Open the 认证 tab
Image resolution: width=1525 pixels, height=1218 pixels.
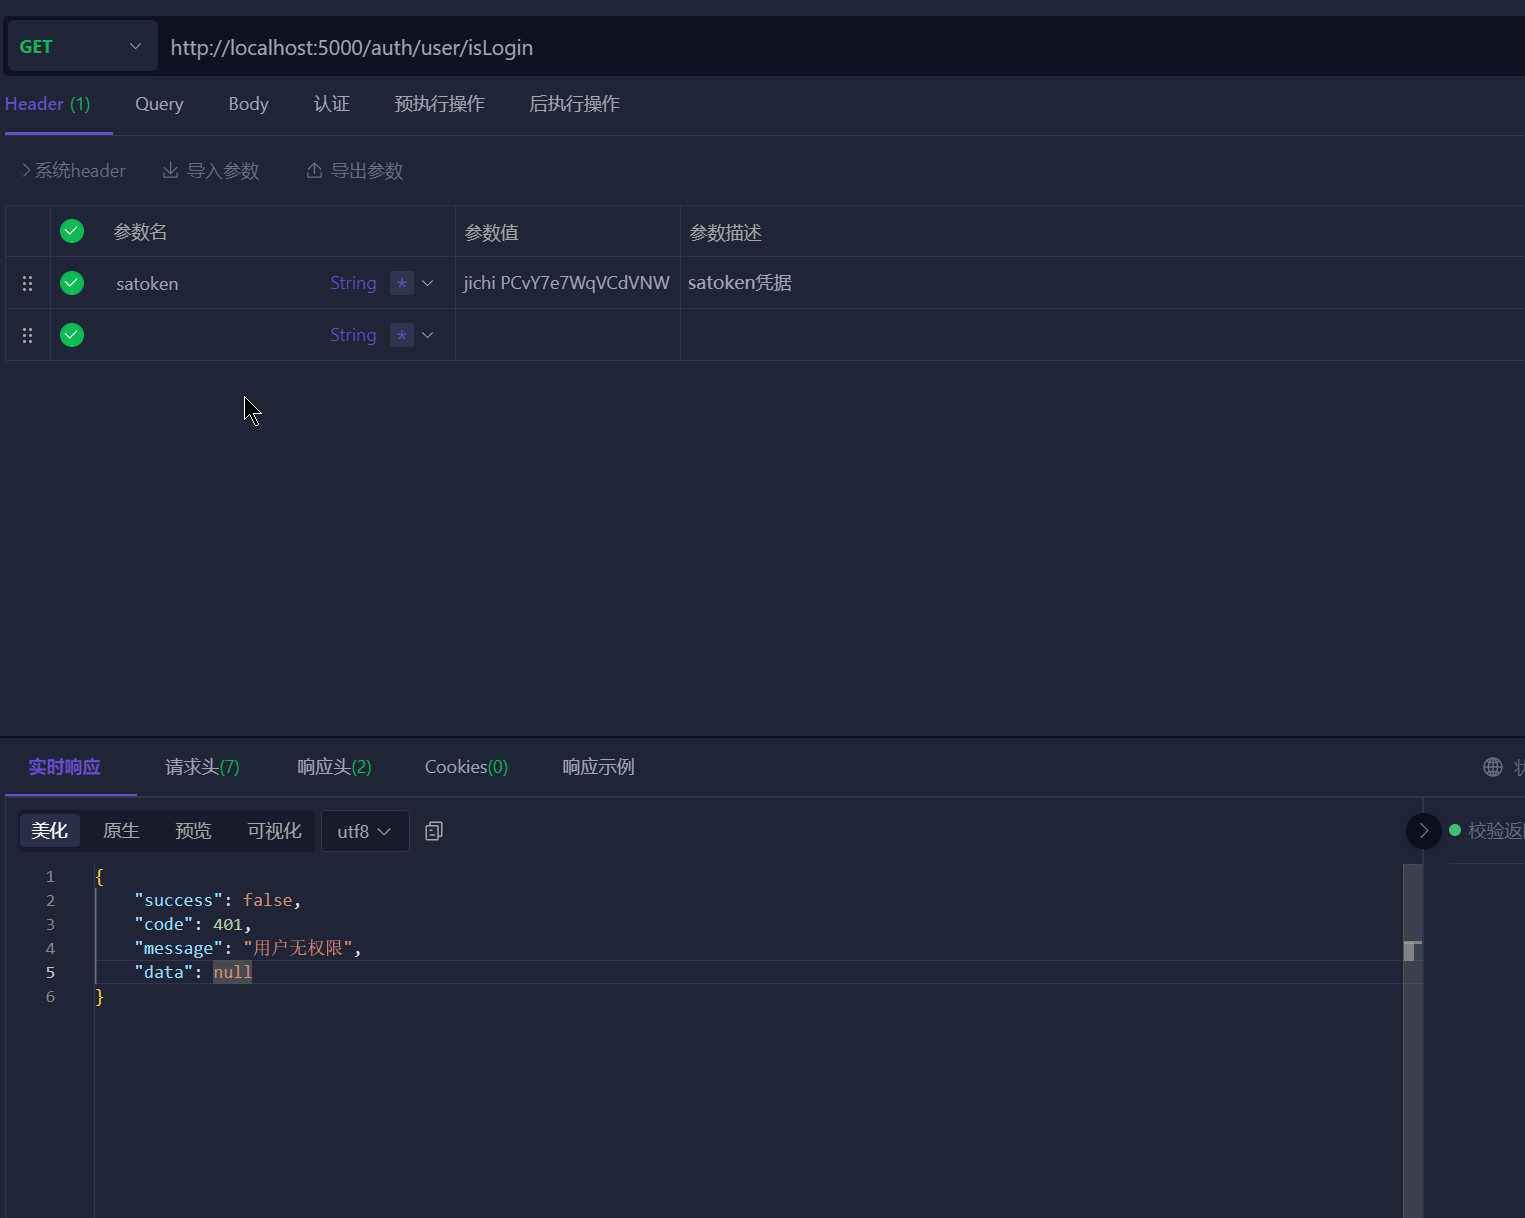point(331,104)
